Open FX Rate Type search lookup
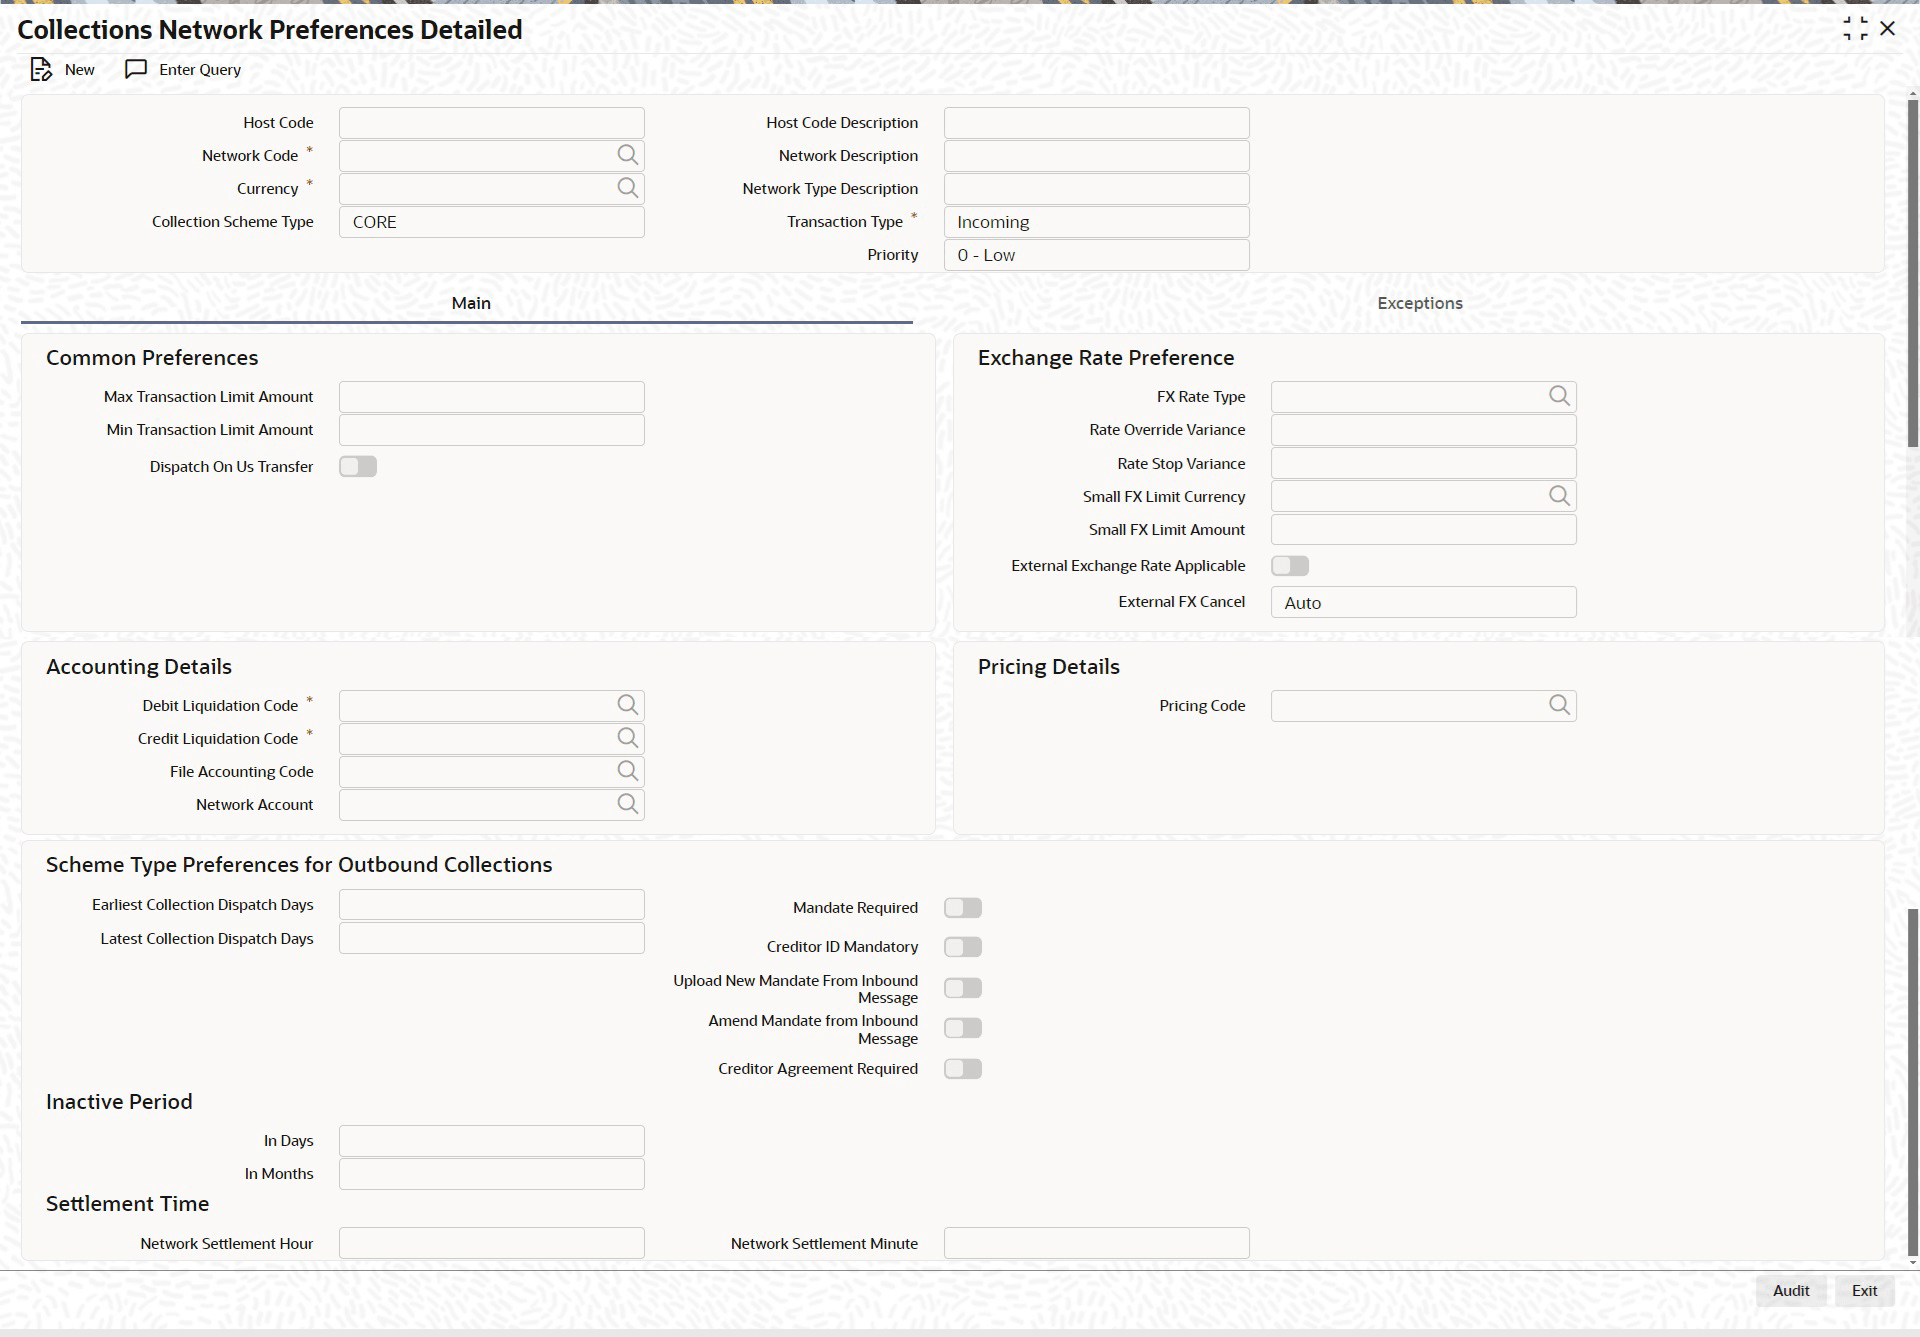The image size is (1920, 1337). [x=1559, y=396]
